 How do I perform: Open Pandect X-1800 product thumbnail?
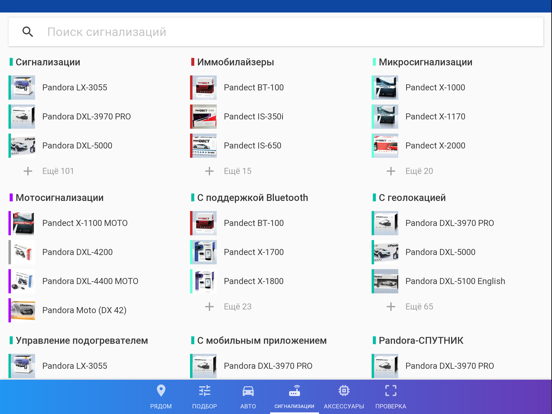coord(203,281)
